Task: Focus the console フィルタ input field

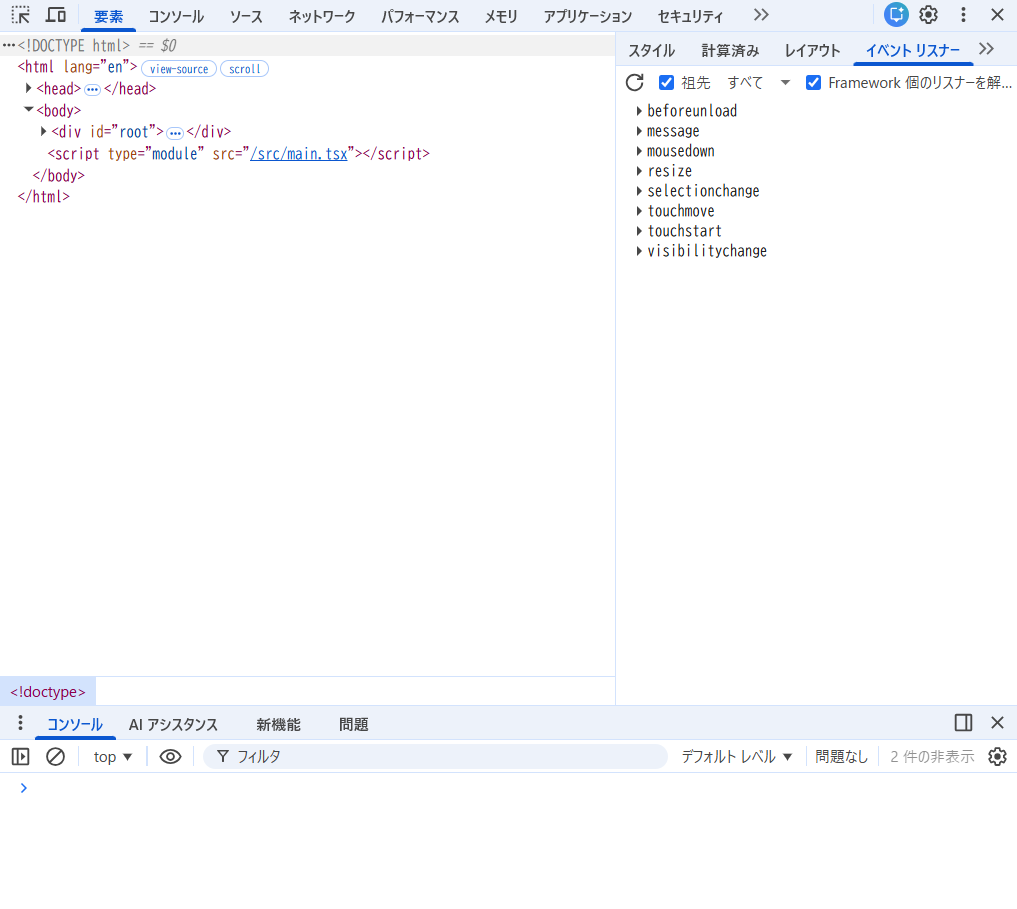Action: (x=435, y=757)
